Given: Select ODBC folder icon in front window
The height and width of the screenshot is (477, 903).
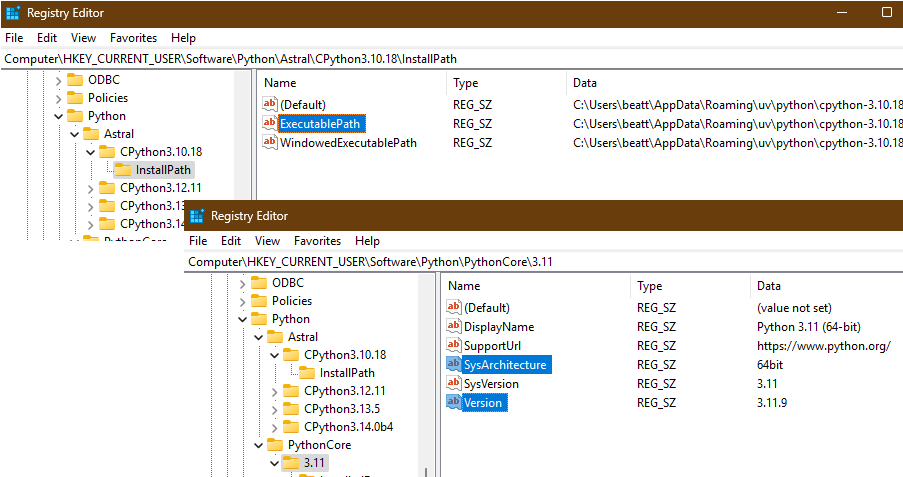Looking at the screenshot, I should (259, 282).
